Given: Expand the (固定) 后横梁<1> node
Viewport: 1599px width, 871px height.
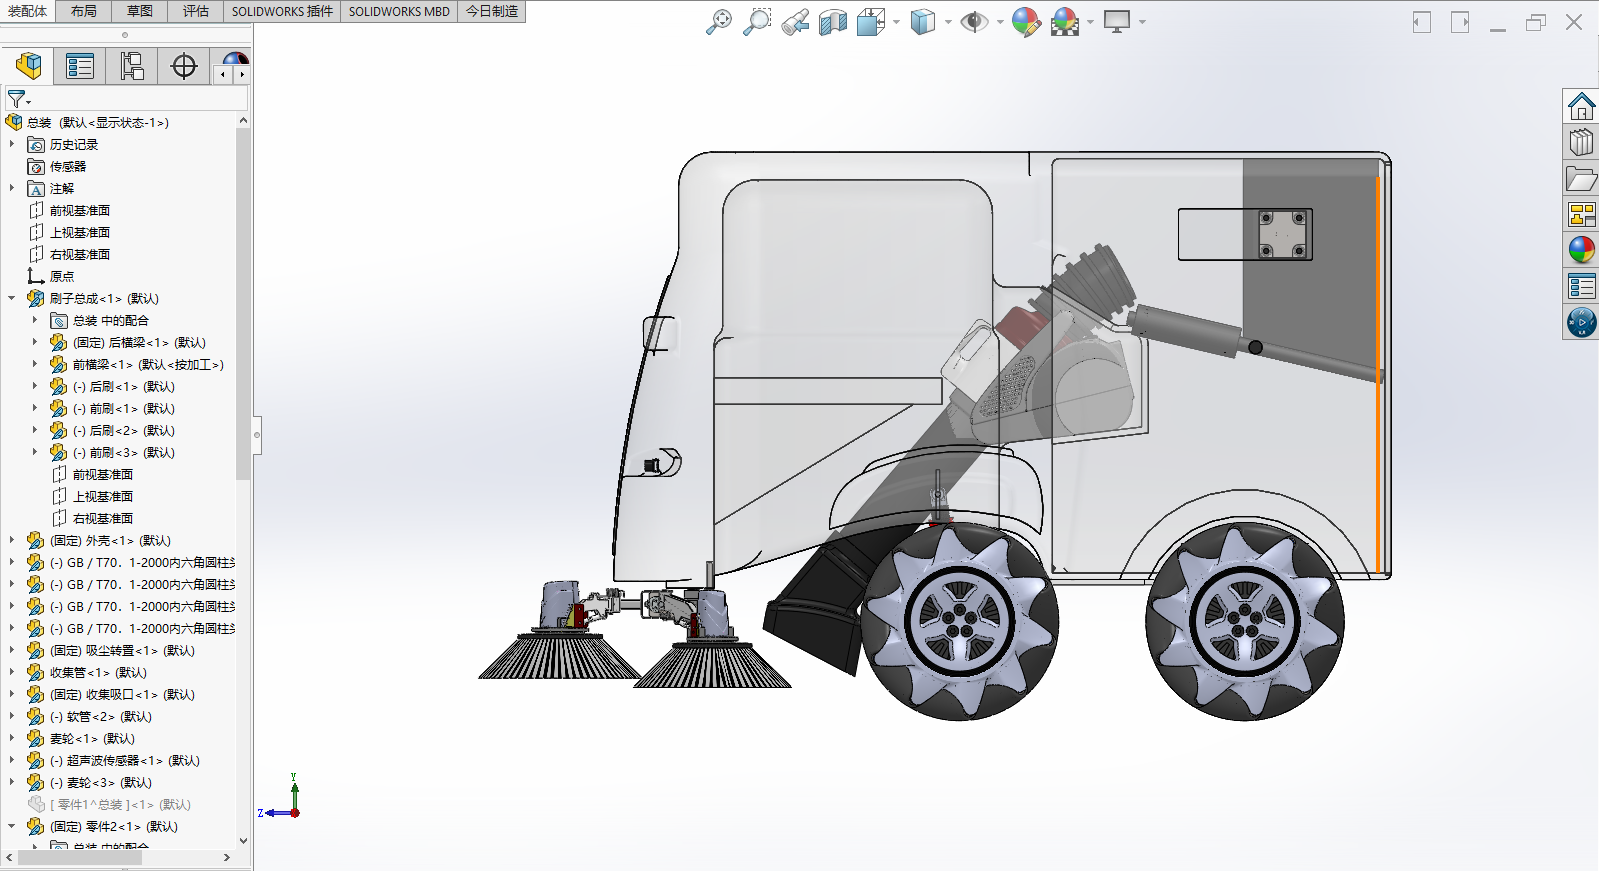Looking at the screenshot, I should (35, 342).
